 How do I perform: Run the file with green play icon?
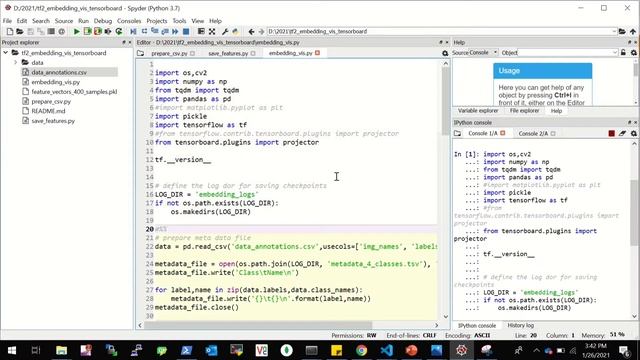76,31
